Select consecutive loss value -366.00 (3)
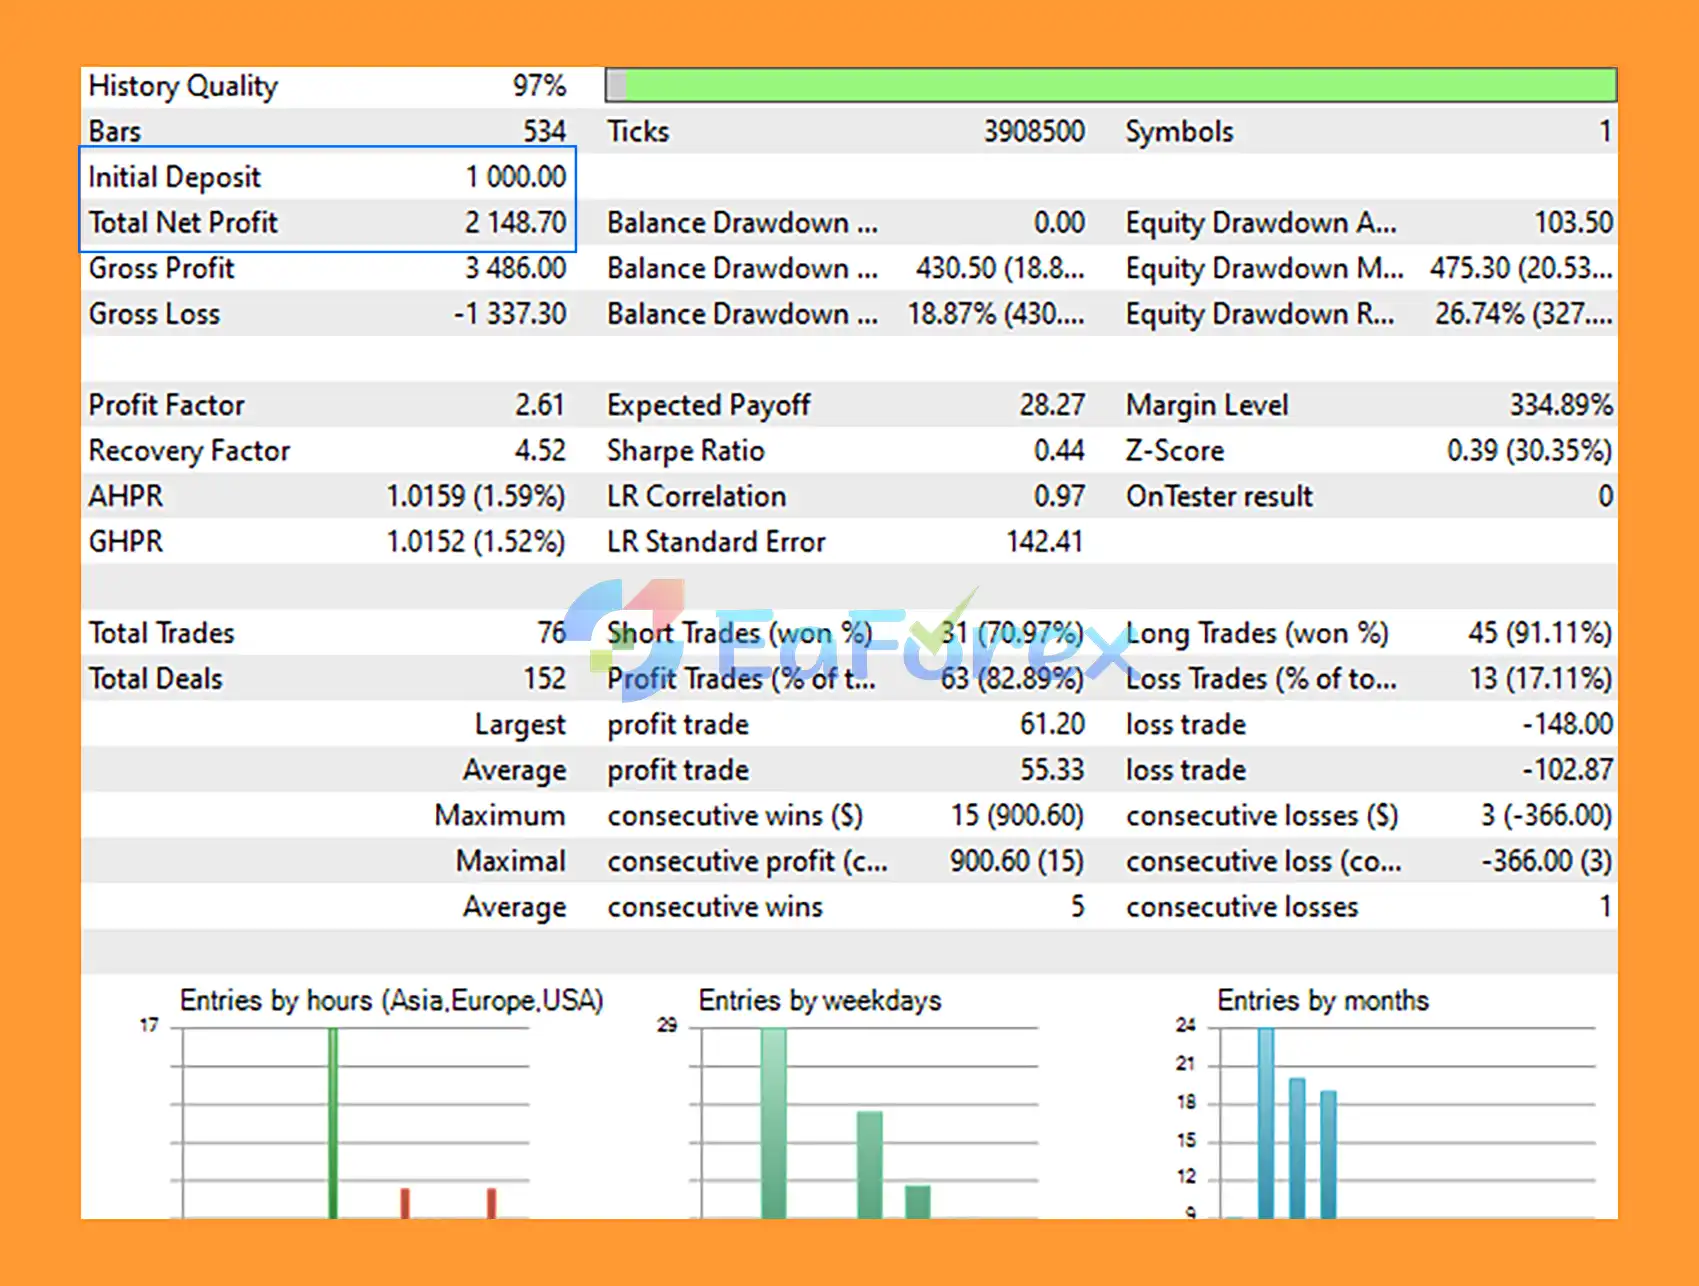The height and width of the screenshot is (1286, 1699). 1547,861
